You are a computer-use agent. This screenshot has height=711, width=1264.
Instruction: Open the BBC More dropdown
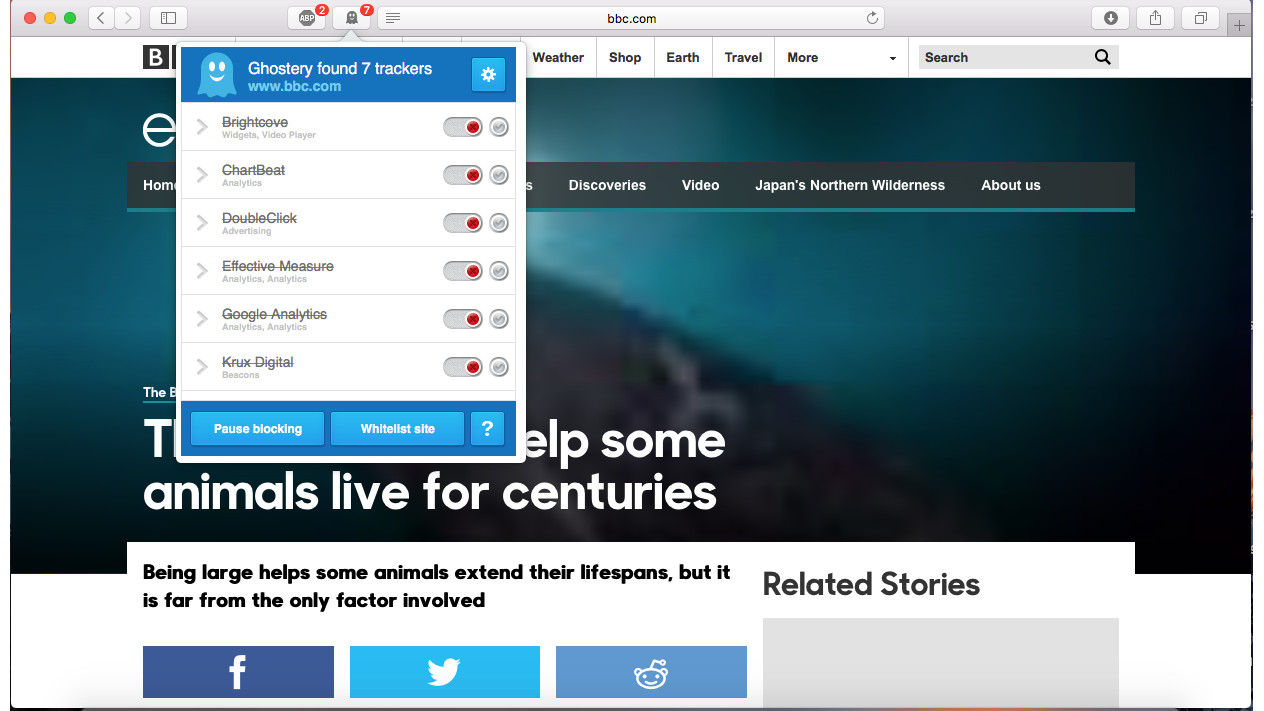coord(842,57)
